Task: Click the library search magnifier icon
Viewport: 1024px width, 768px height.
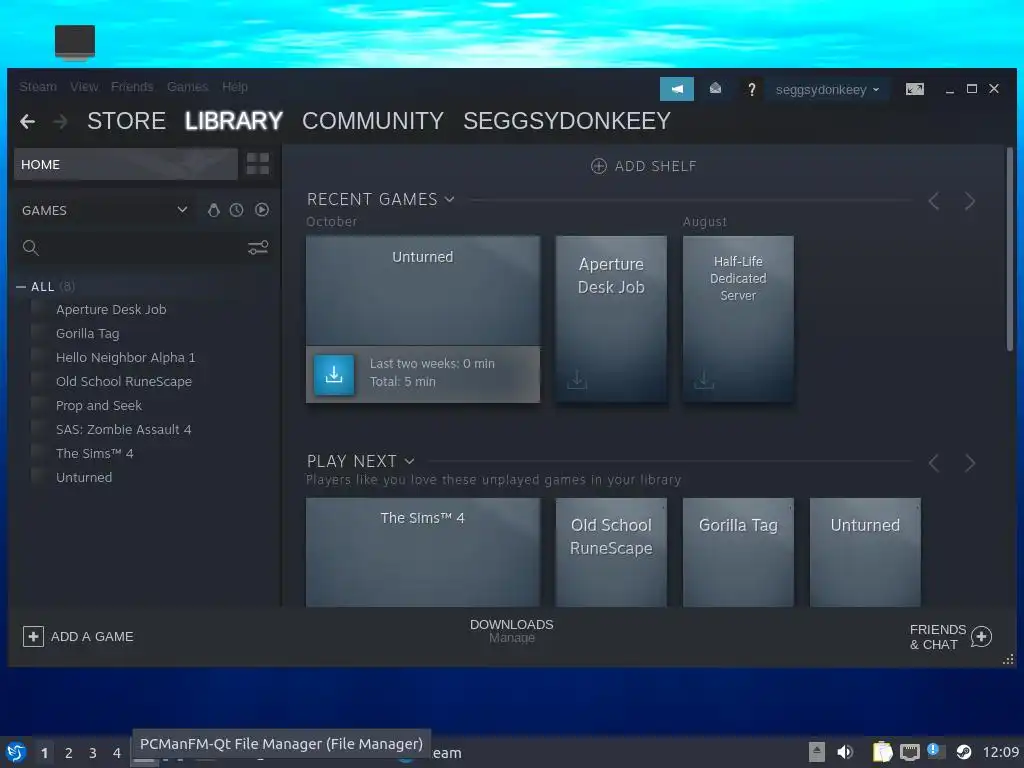Action: point(31,248)
